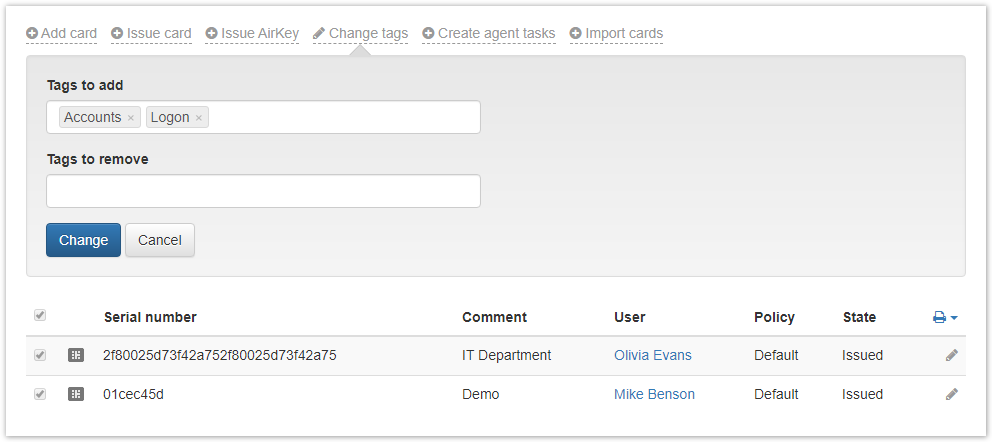Toggle the select-all checkbox in table header

point(40,315)
